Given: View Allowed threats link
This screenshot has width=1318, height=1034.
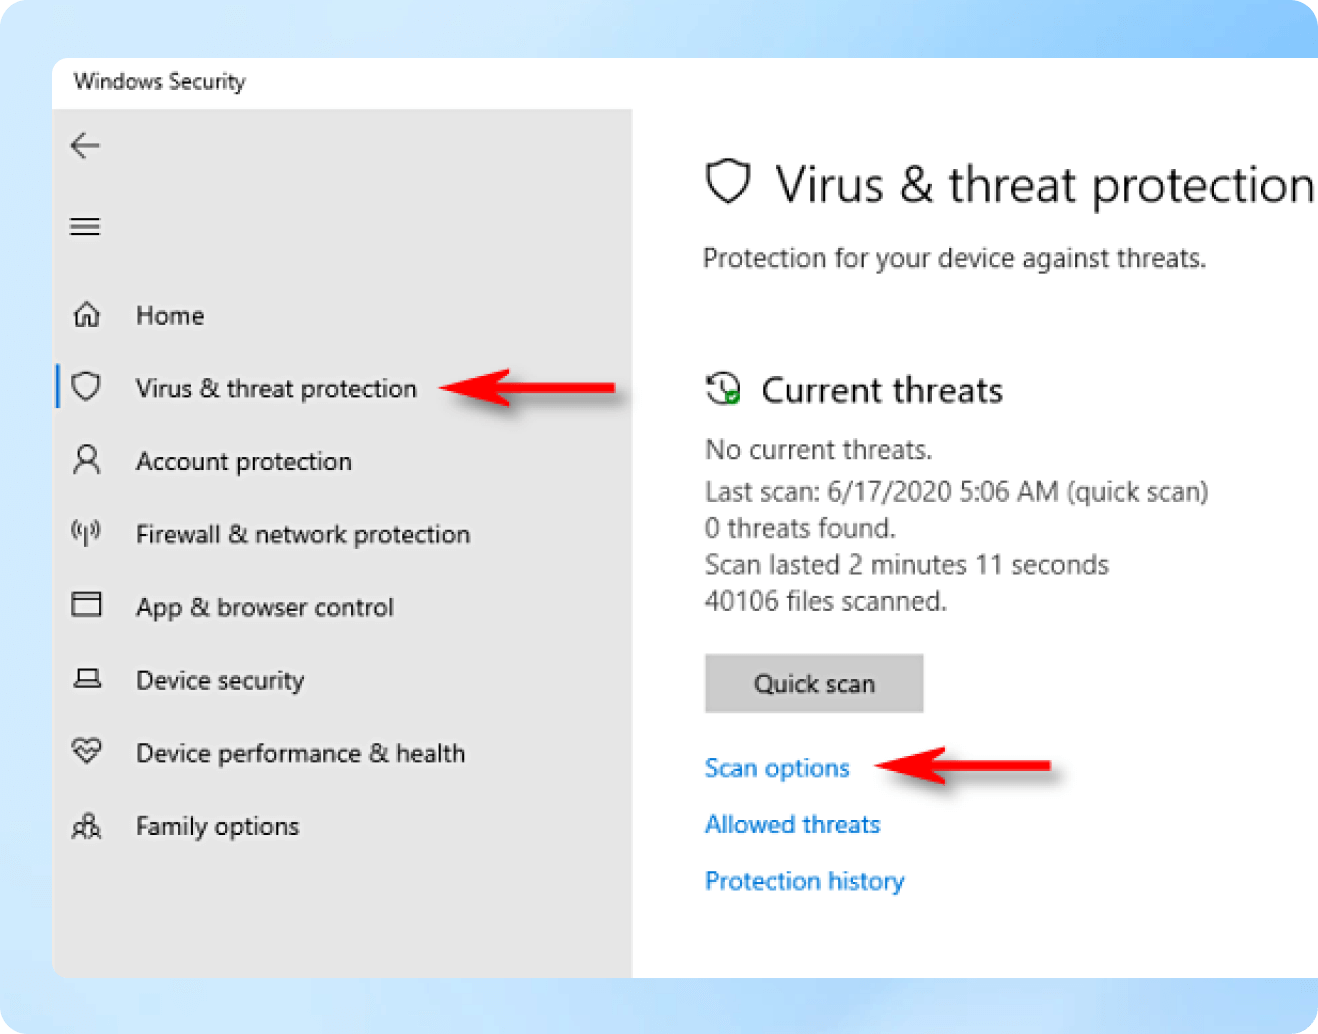Looking at the screenshot, I should (x=792, y=824).
